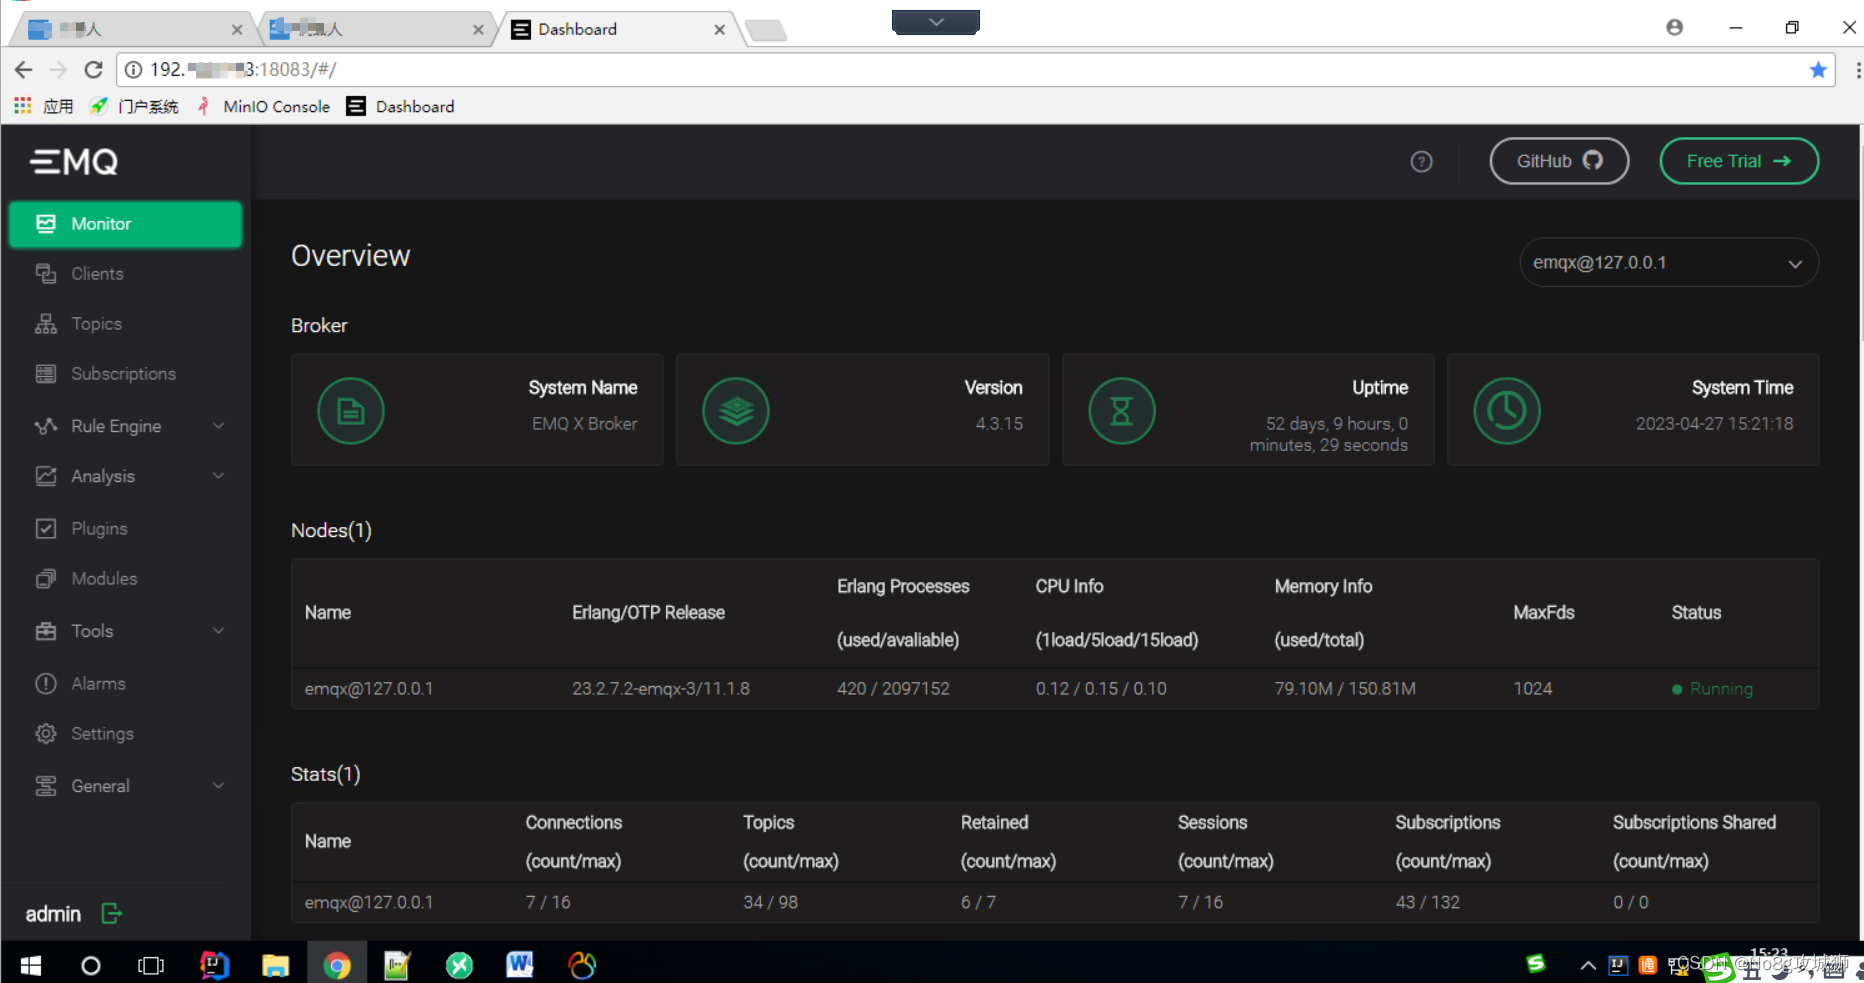The image size is (1864, 983).
Task: Open File Explorer from the taskbar
Action: pos(275,965)
